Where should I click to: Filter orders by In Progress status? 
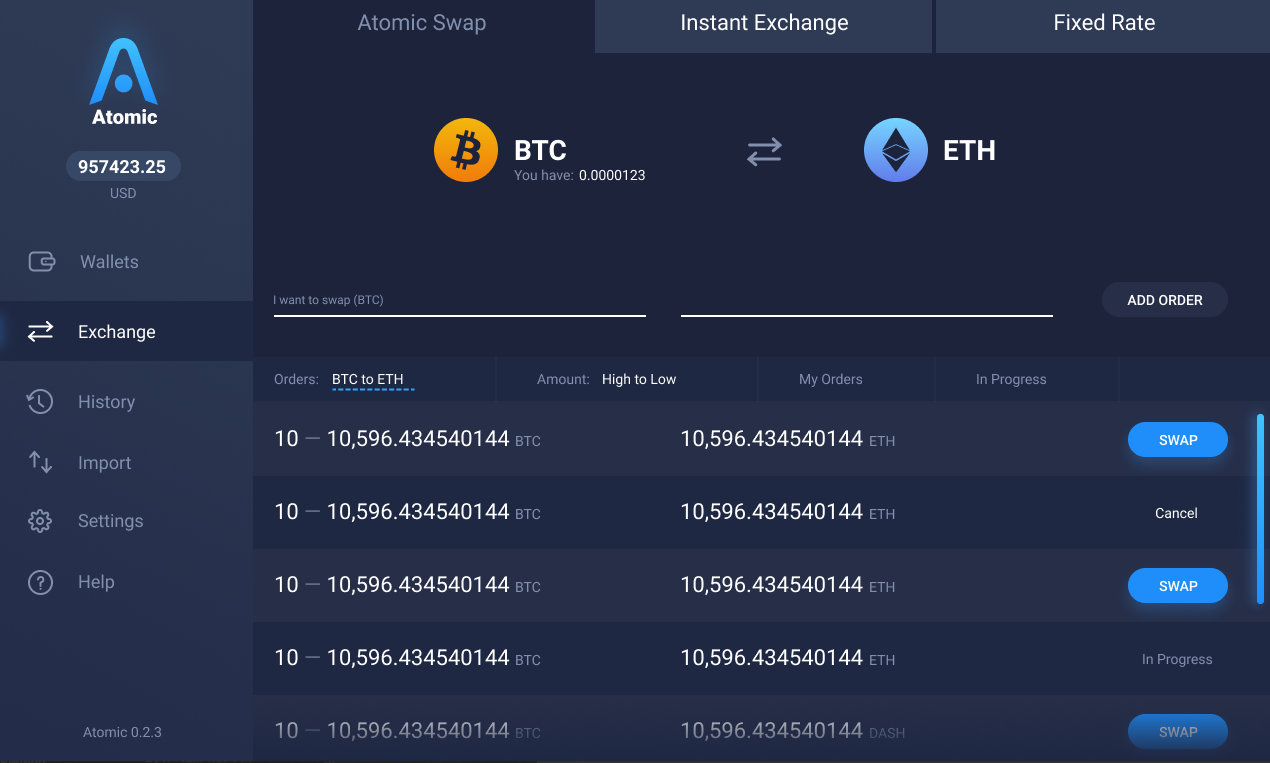pos(1011,379)
